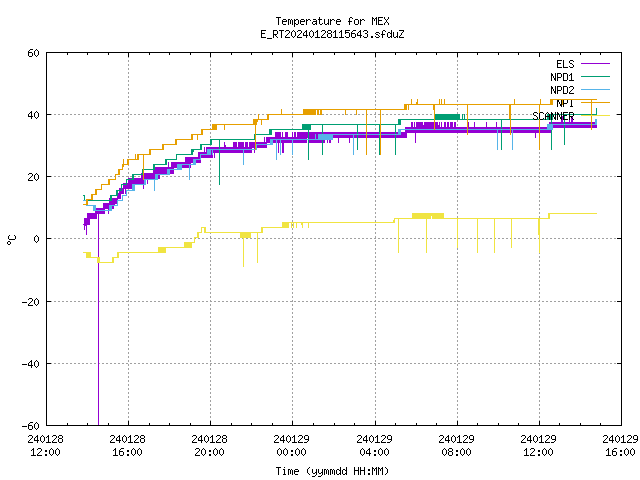The width and height of the screenshot is (640, 480).
Task: Click the y-axis label -60
Action: click(x=31, y=426)
